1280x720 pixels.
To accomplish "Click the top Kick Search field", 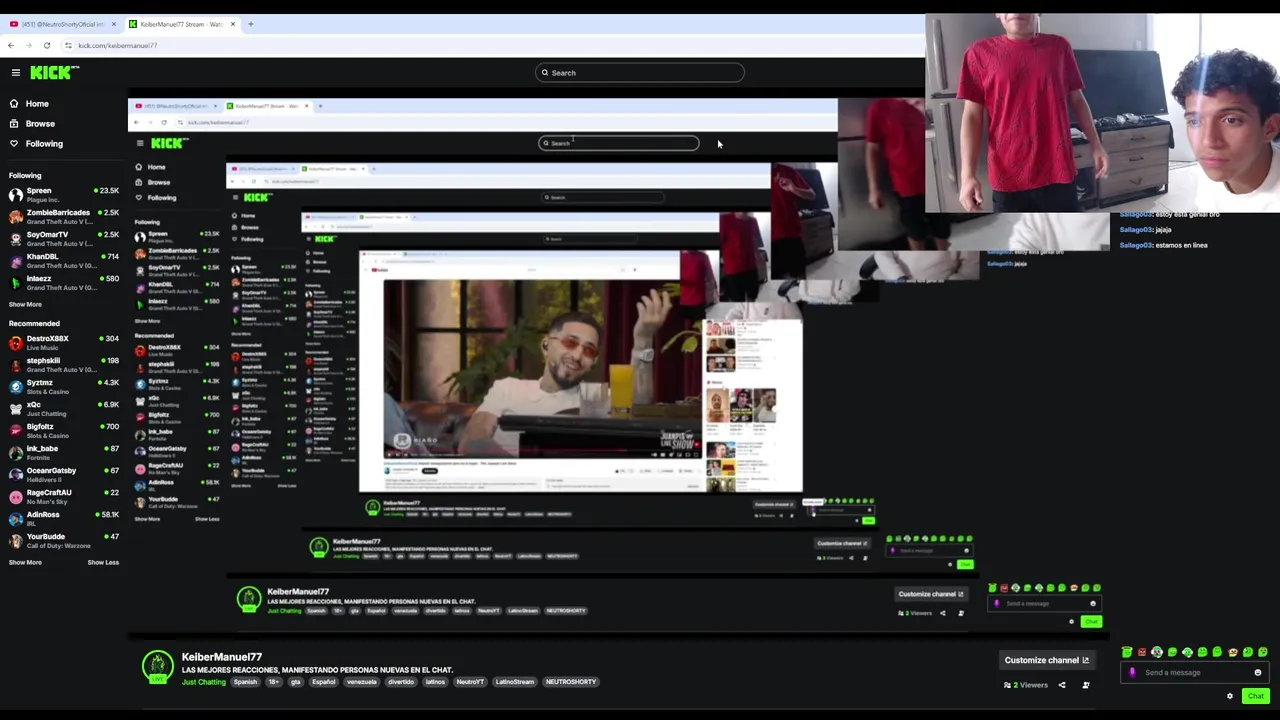I will [640, 72].
